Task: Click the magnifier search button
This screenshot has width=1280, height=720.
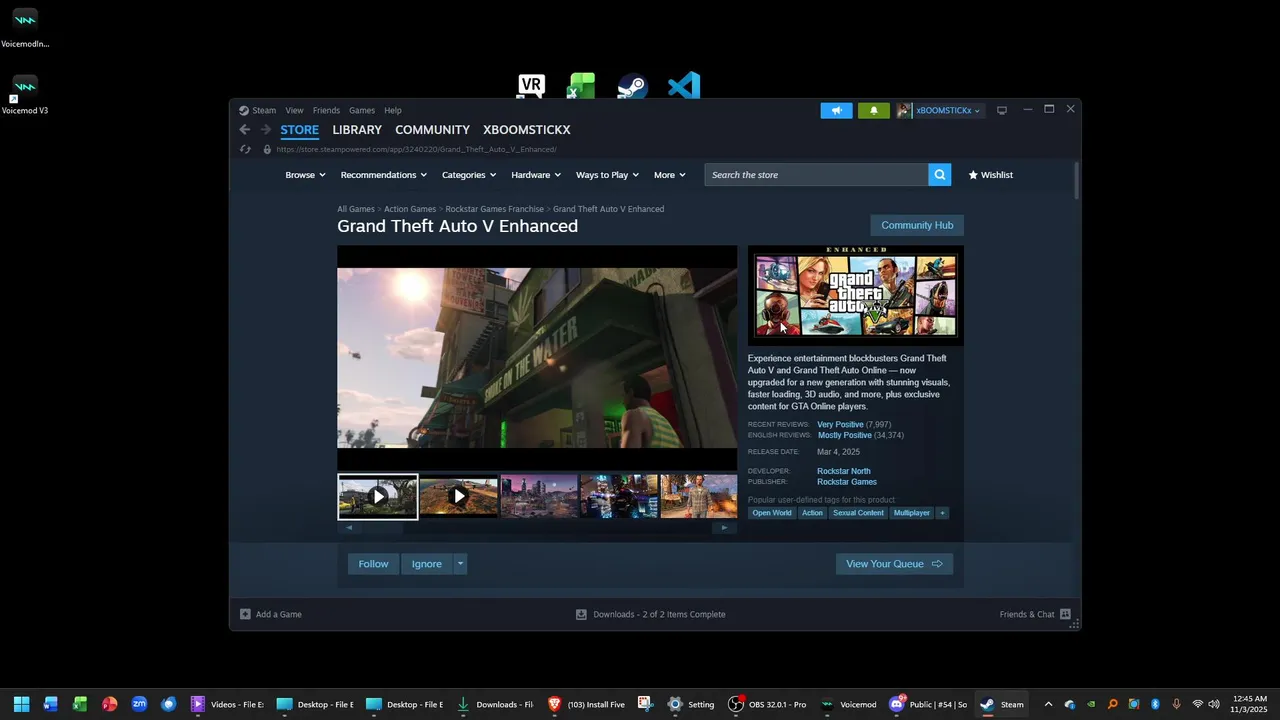Action: pyautogui.click(x=940, y=175)
